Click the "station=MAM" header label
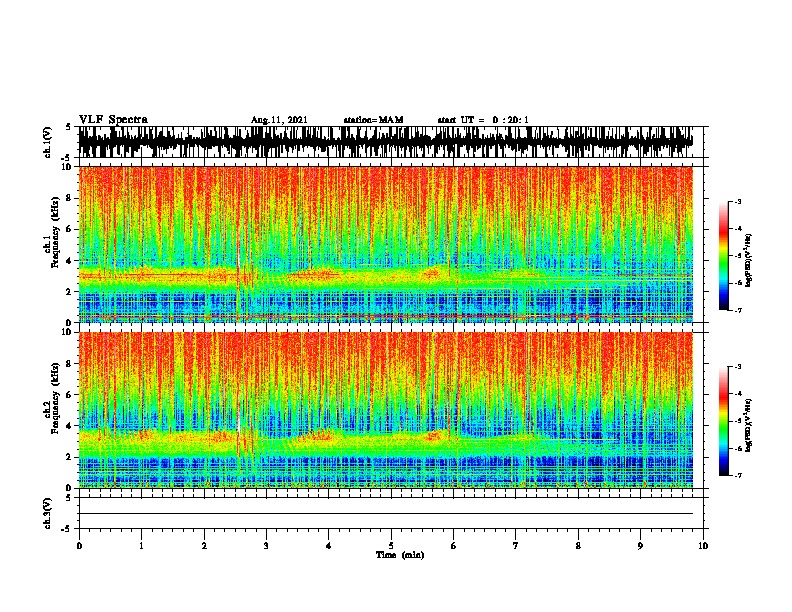This screenshot has width=792, height=612. (373, 120)
